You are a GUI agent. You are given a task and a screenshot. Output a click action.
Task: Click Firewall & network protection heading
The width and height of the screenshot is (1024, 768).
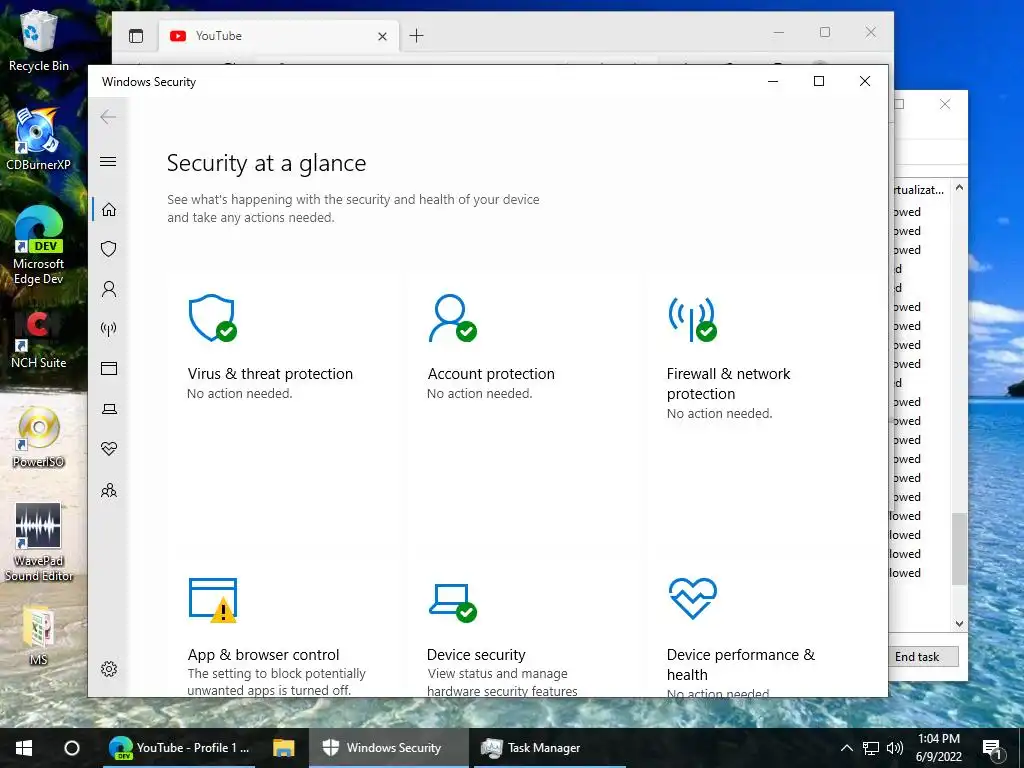point(728,383)
